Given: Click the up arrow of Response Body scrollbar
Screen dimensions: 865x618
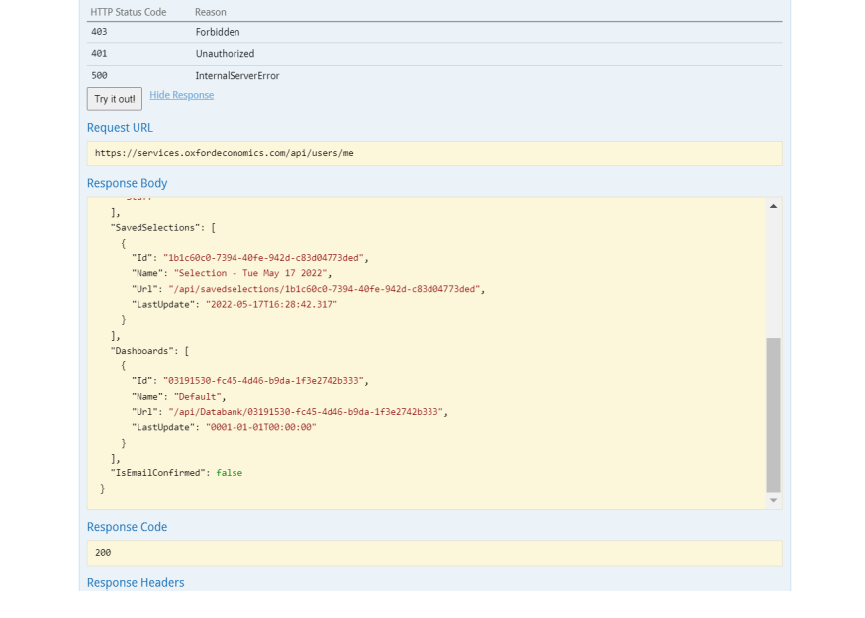Looking at the screenshot, I should [x=773, y=206].
